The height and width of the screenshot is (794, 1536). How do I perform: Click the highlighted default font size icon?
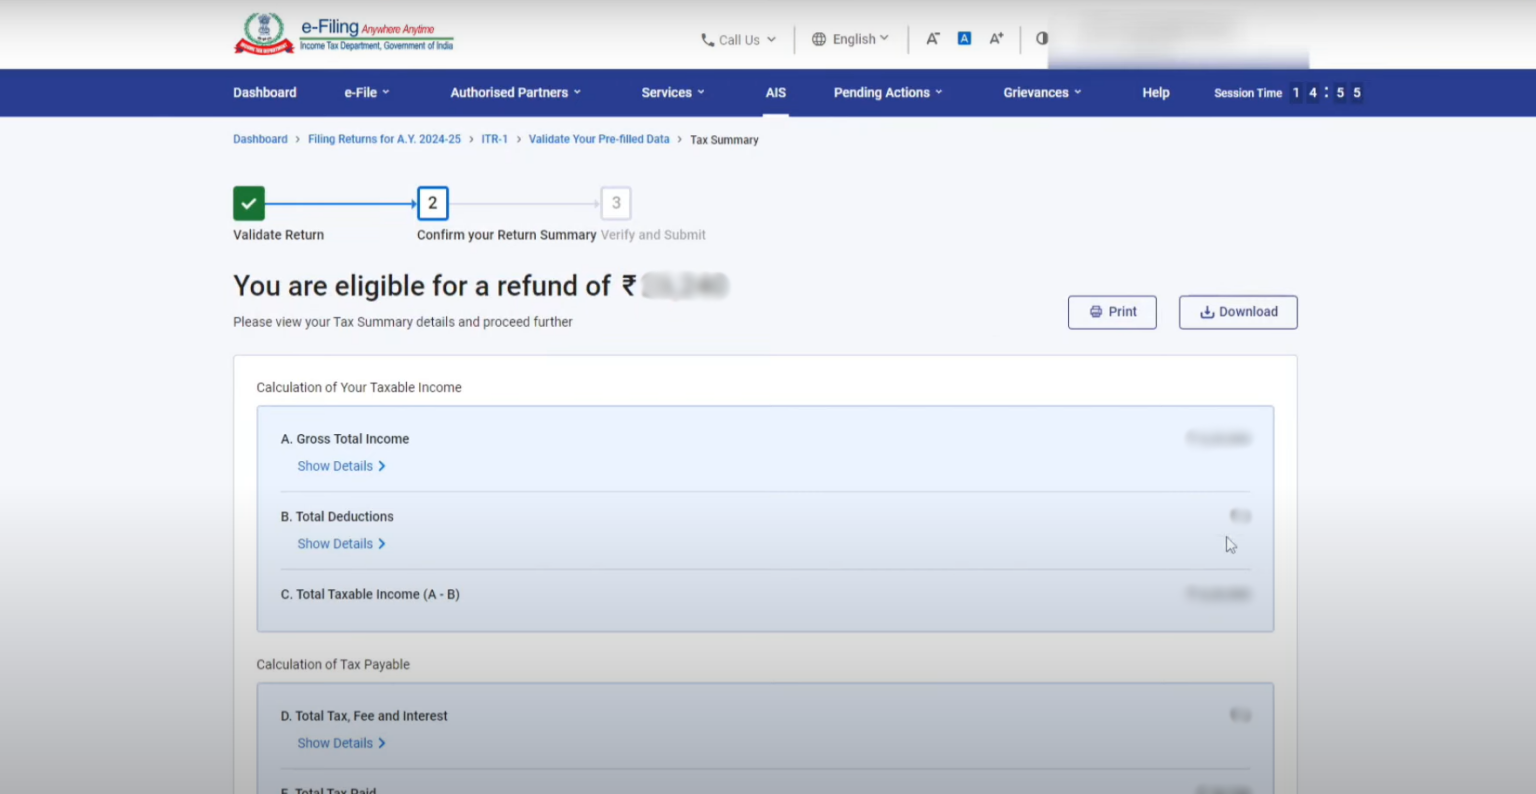964,38
